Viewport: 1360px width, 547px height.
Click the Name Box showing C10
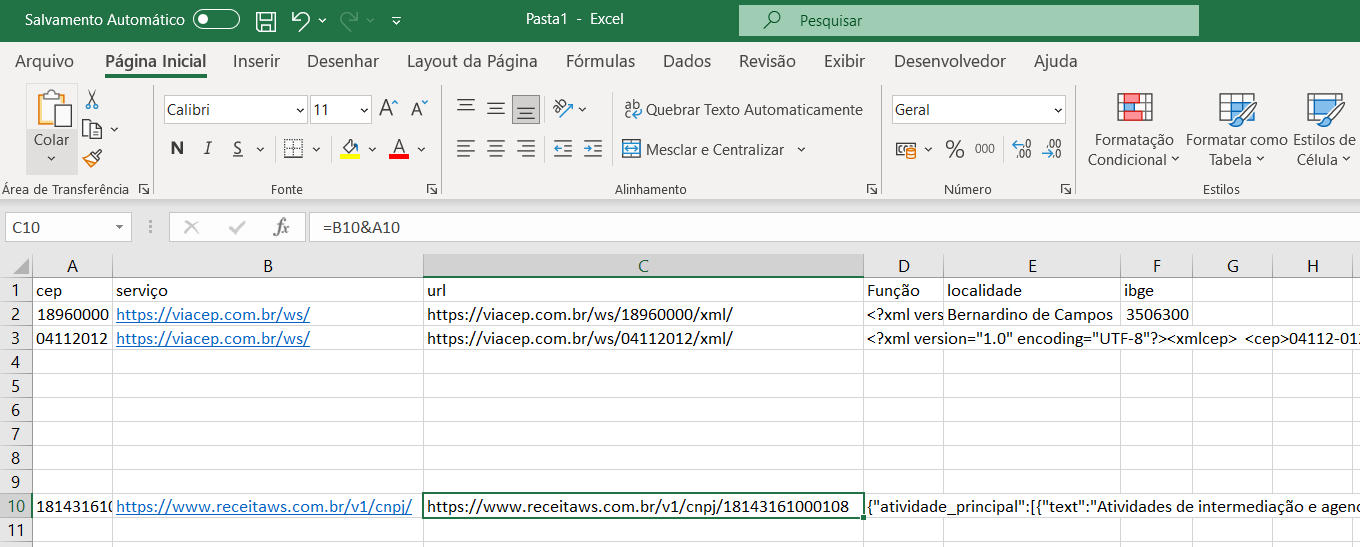click(x=68, y=228)
